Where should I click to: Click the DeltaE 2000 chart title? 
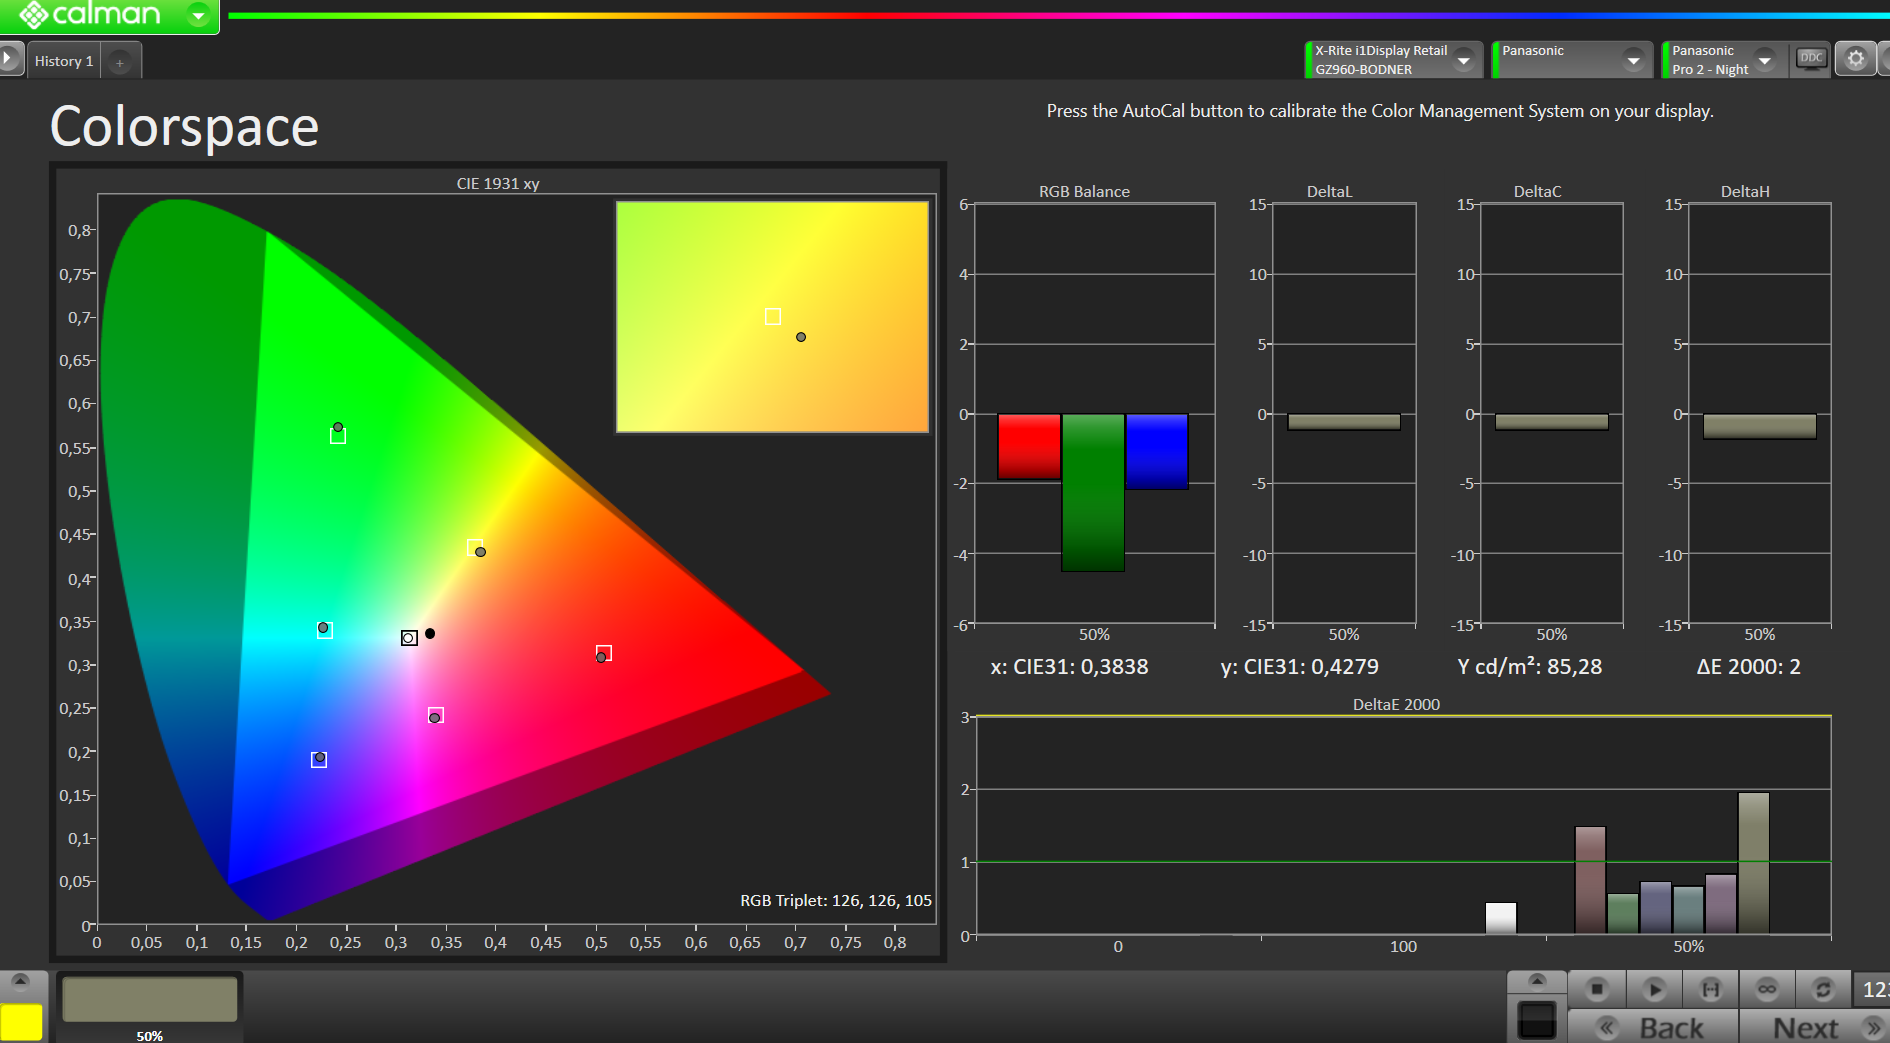coord(1396,705)
